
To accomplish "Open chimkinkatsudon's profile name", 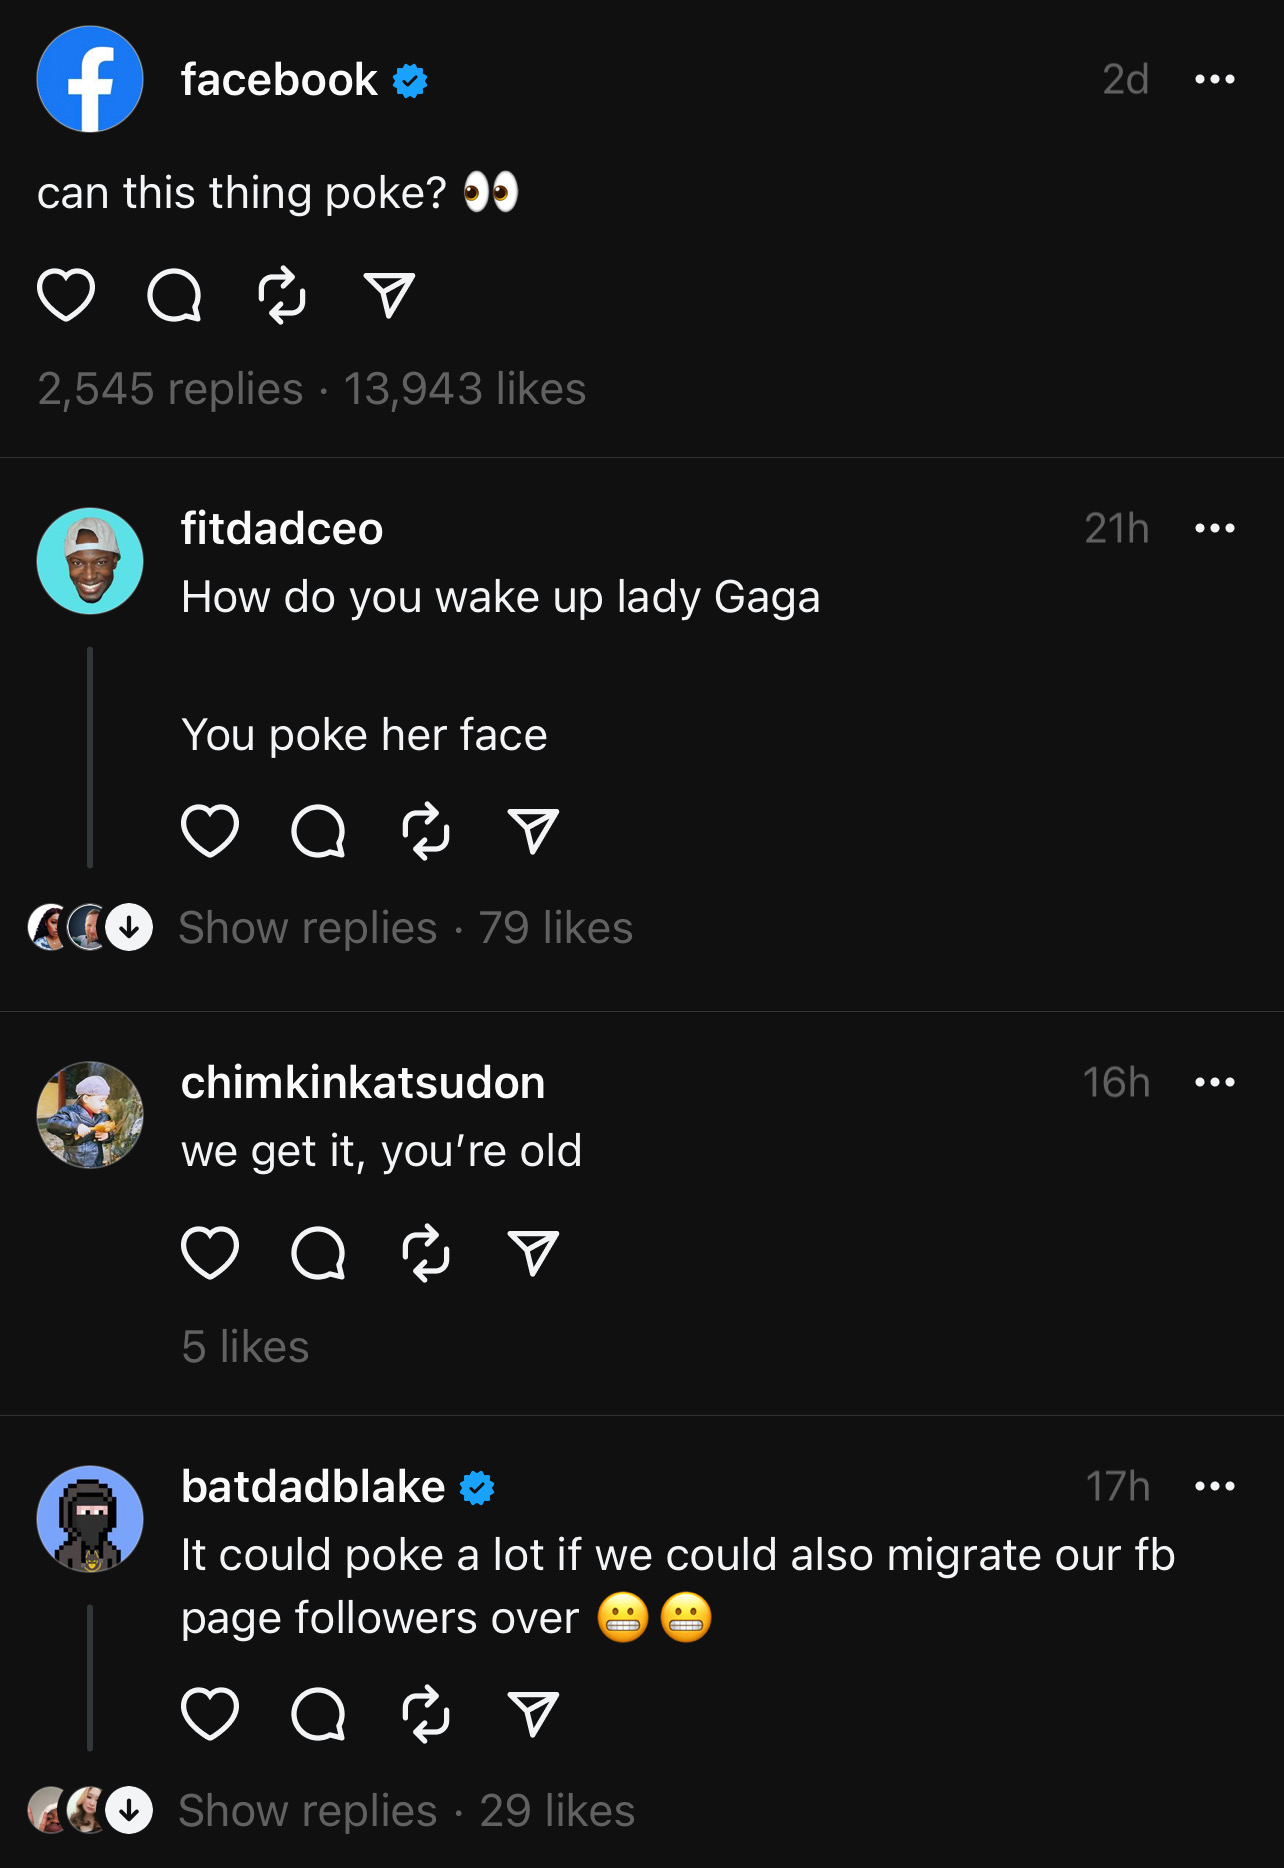I will coord(363,1082).
